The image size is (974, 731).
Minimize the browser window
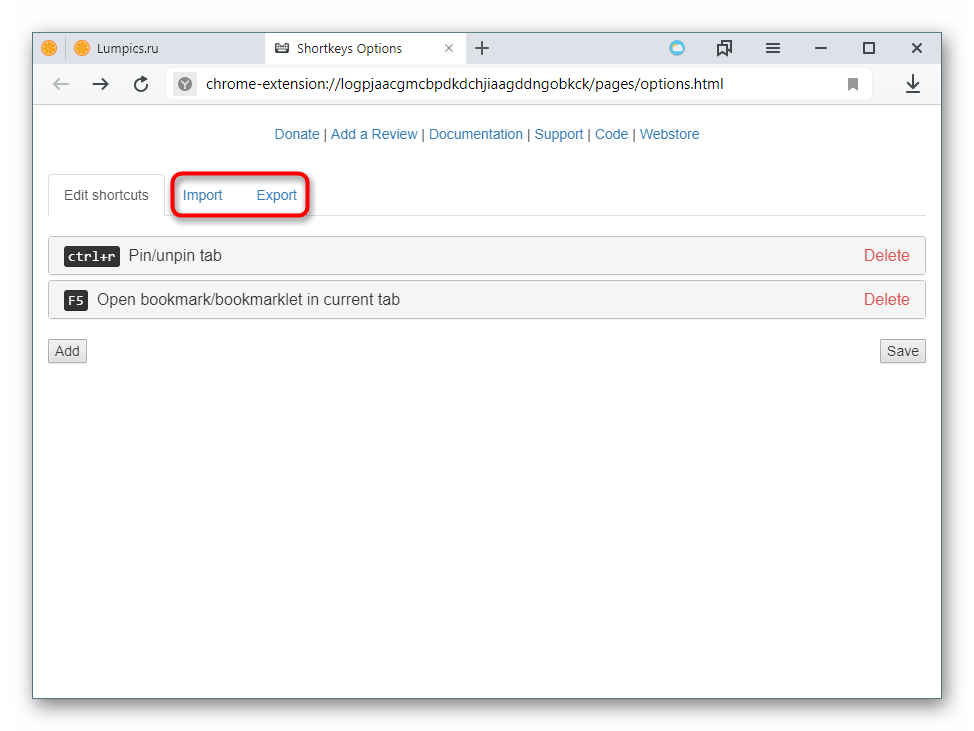821,48
